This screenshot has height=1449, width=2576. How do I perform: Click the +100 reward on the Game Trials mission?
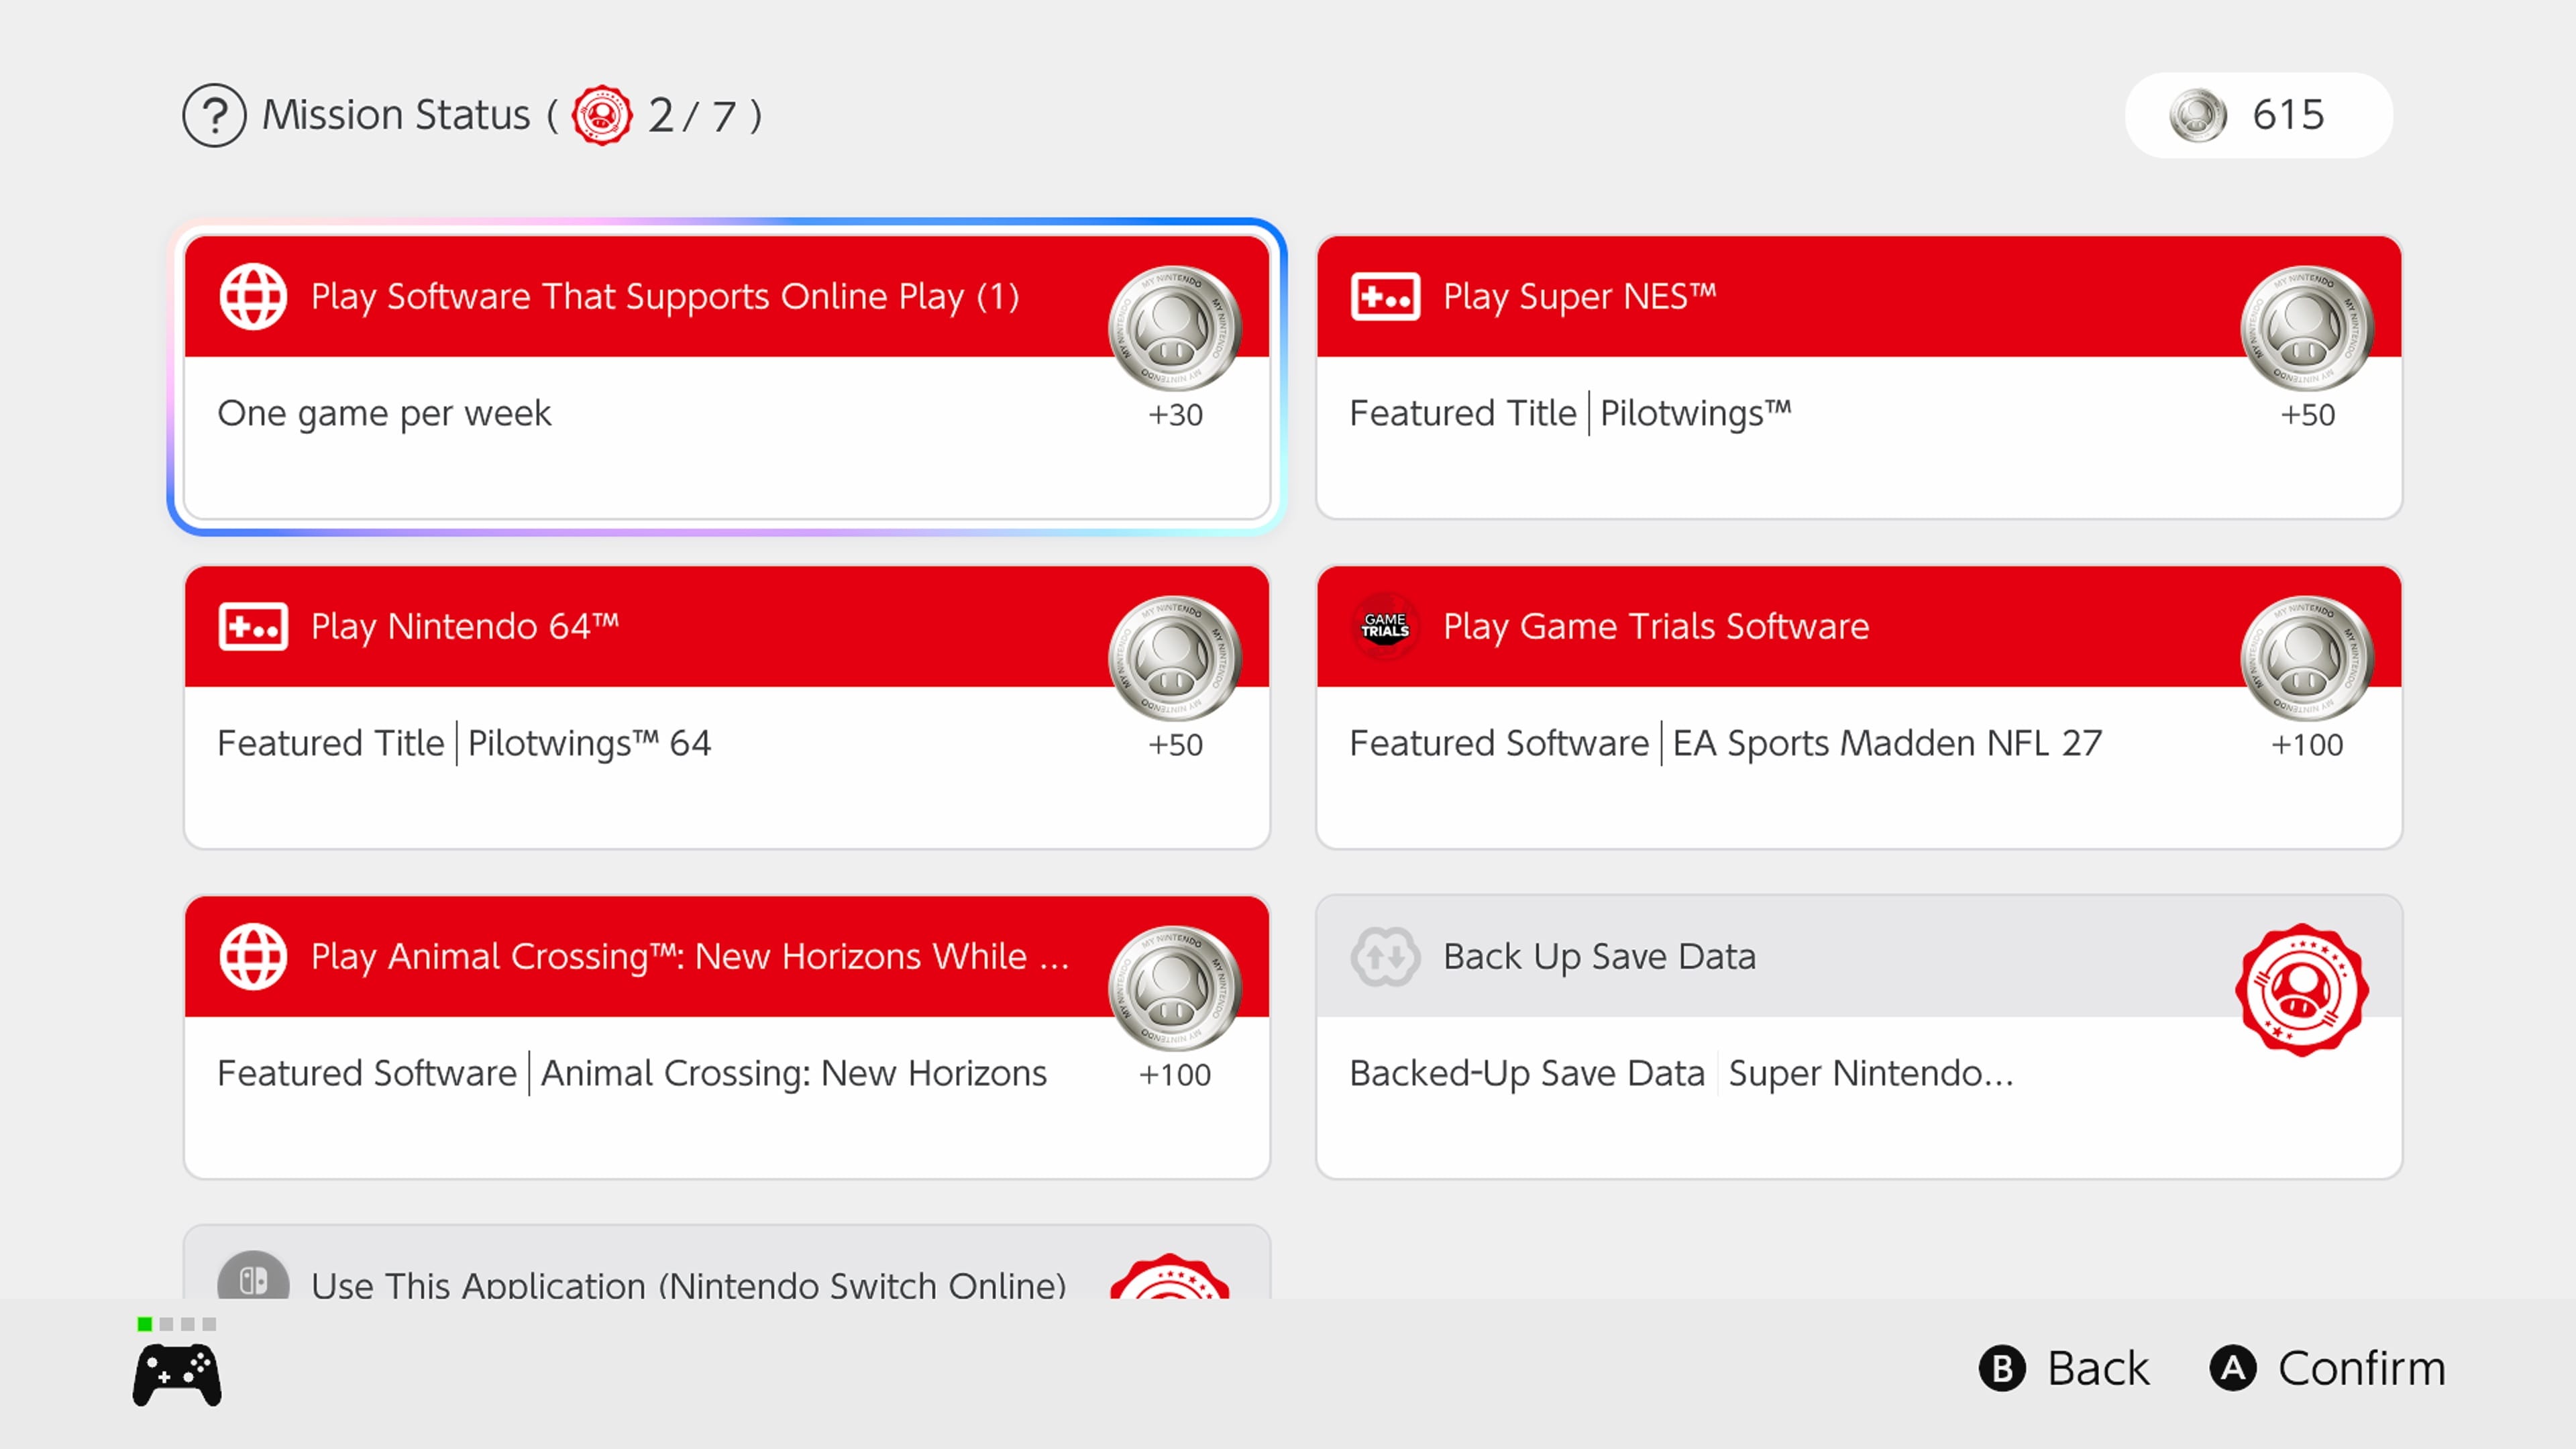click(2307, 745)
